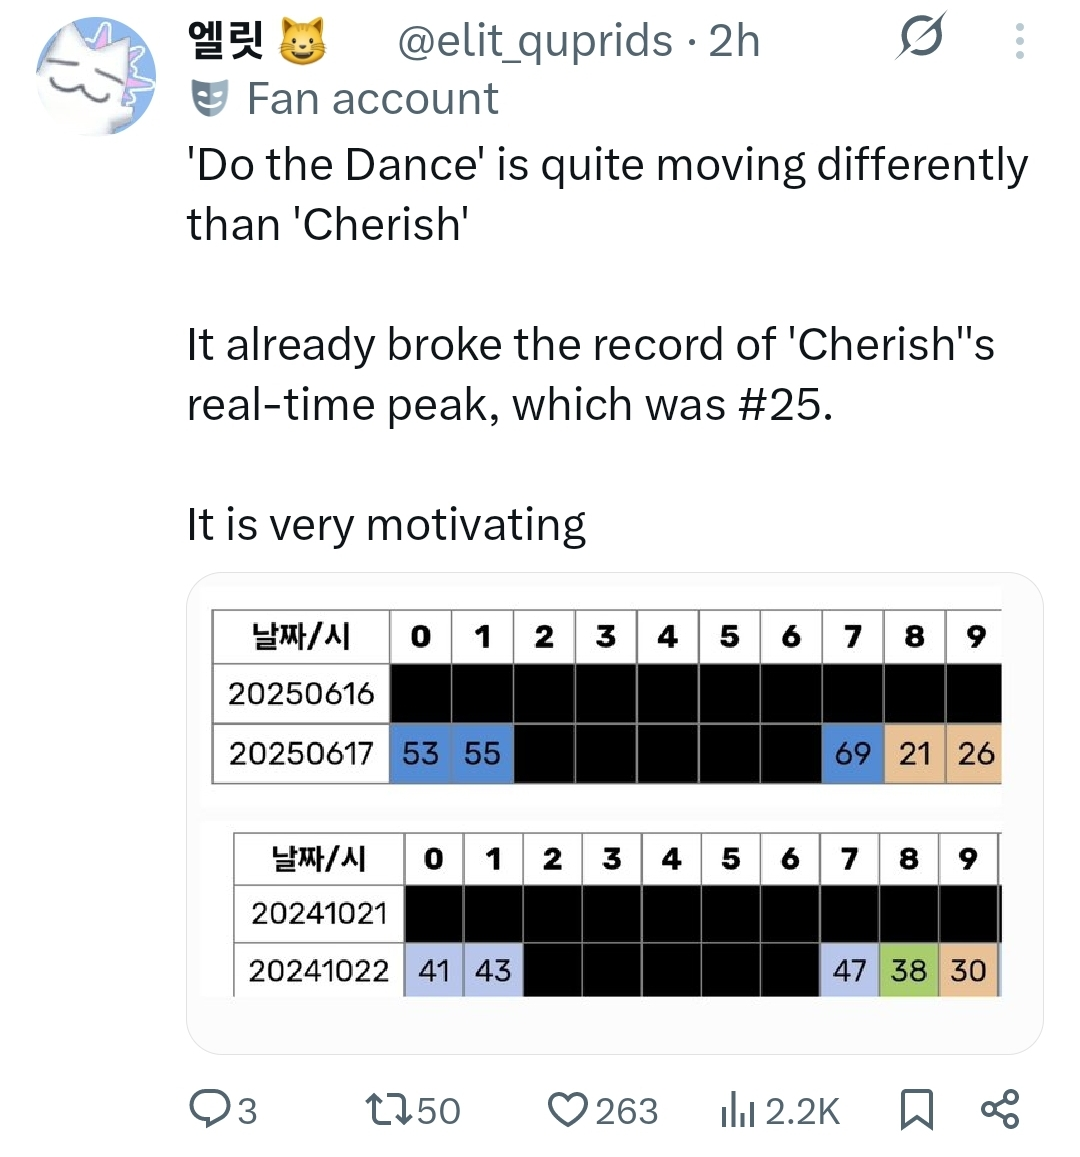Open view analytics bar chart icon
The width and height of the screenshot is (1080, 1157).
pyautogui.click(x=738, y=1109)
